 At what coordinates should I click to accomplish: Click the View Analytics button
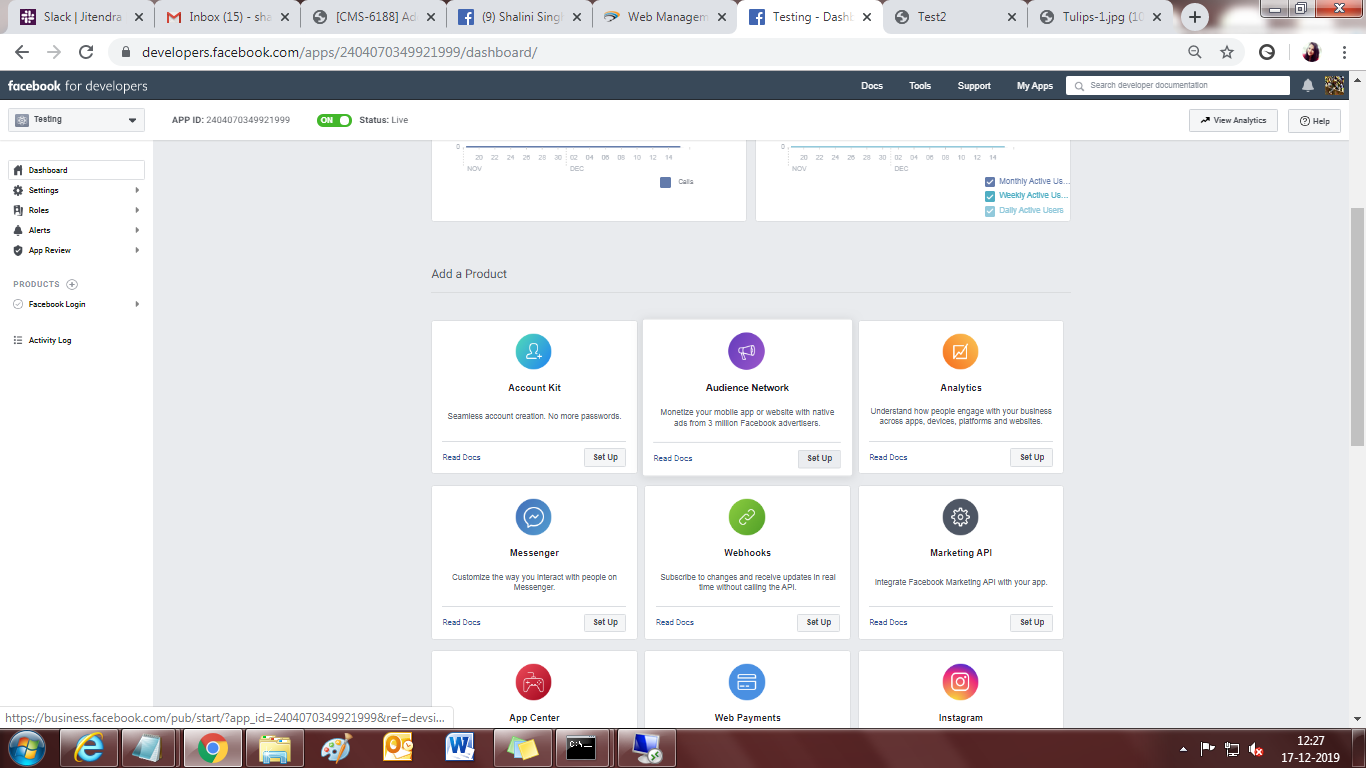tap(1233, 120)
